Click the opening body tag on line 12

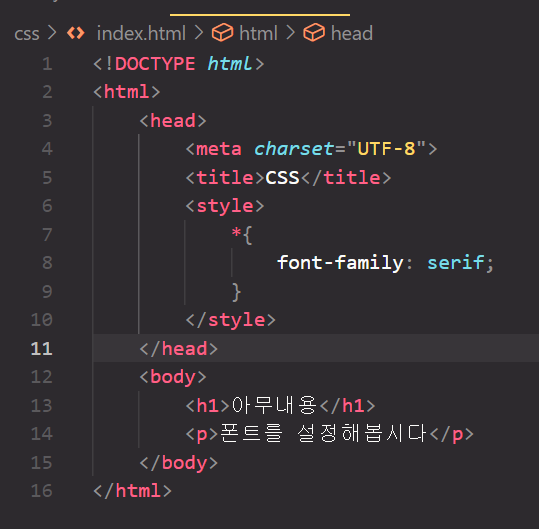click(x=173, y=377)
